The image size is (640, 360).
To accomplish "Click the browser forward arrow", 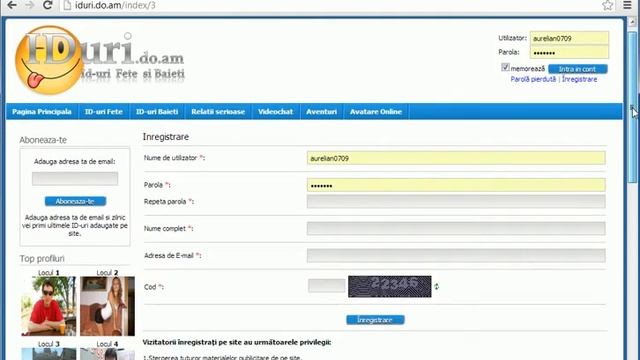I will click(29, 5).
